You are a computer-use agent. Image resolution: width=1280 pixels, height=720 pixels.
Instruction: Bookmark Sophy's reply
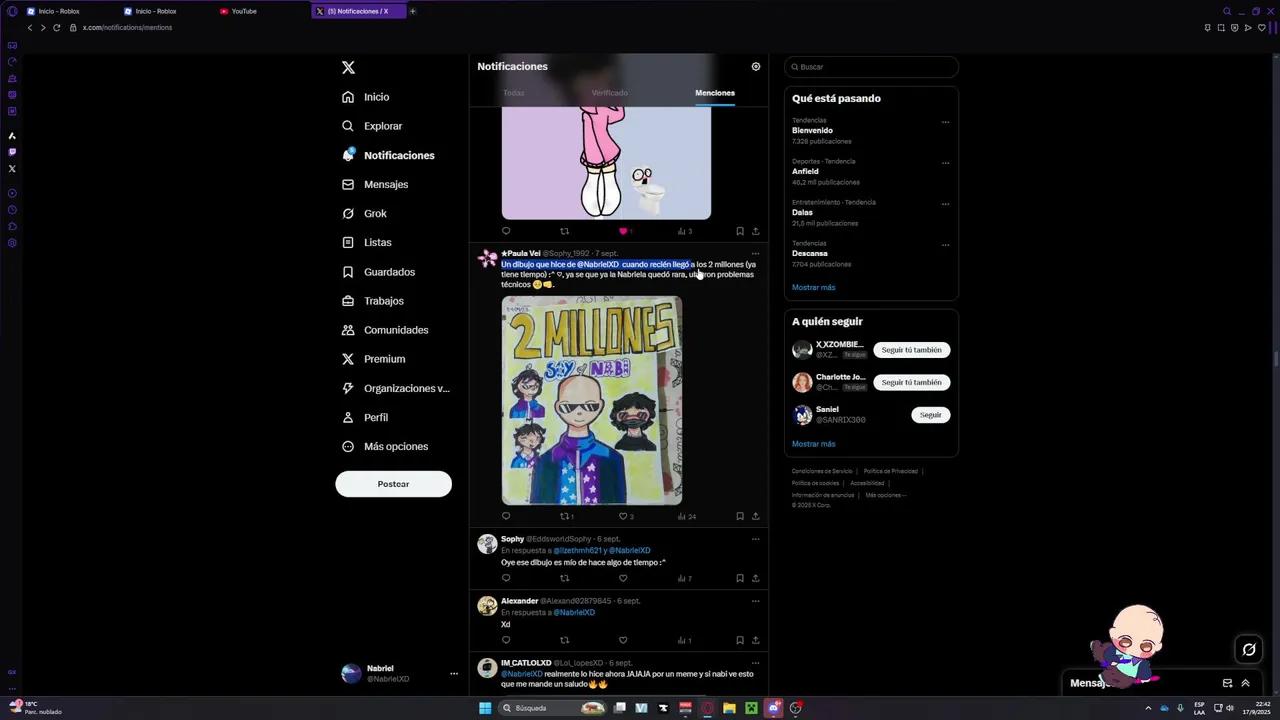(x=740, y=578)
